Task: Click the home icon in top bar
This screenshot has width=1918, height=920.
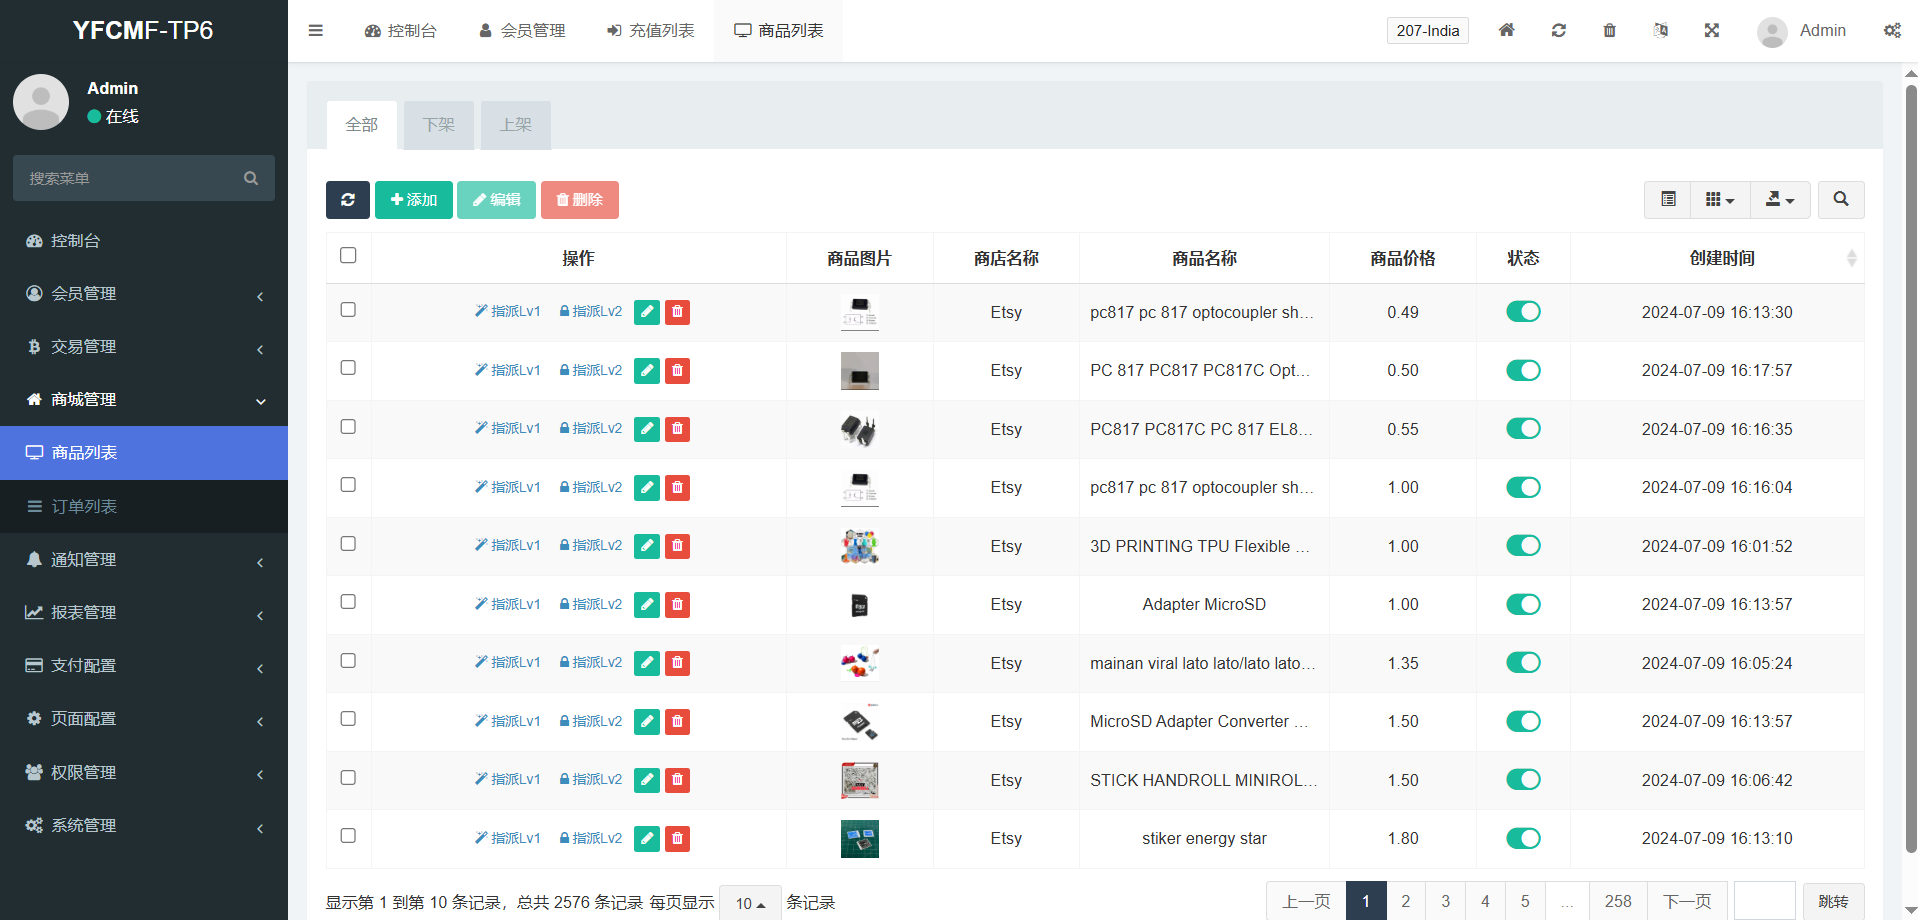Action: pyautogui.click(x=1506, y=30)
